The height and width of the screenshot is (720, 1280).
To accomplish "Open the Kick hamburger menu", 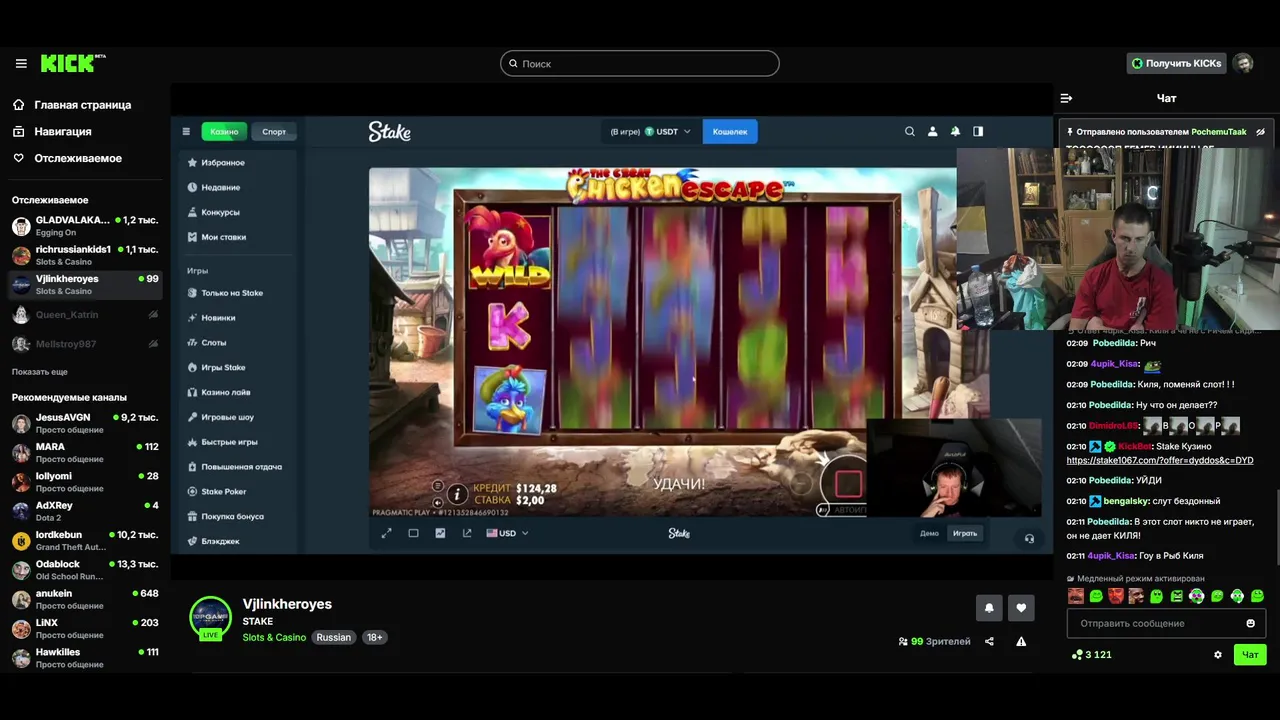I will point(21,64).
